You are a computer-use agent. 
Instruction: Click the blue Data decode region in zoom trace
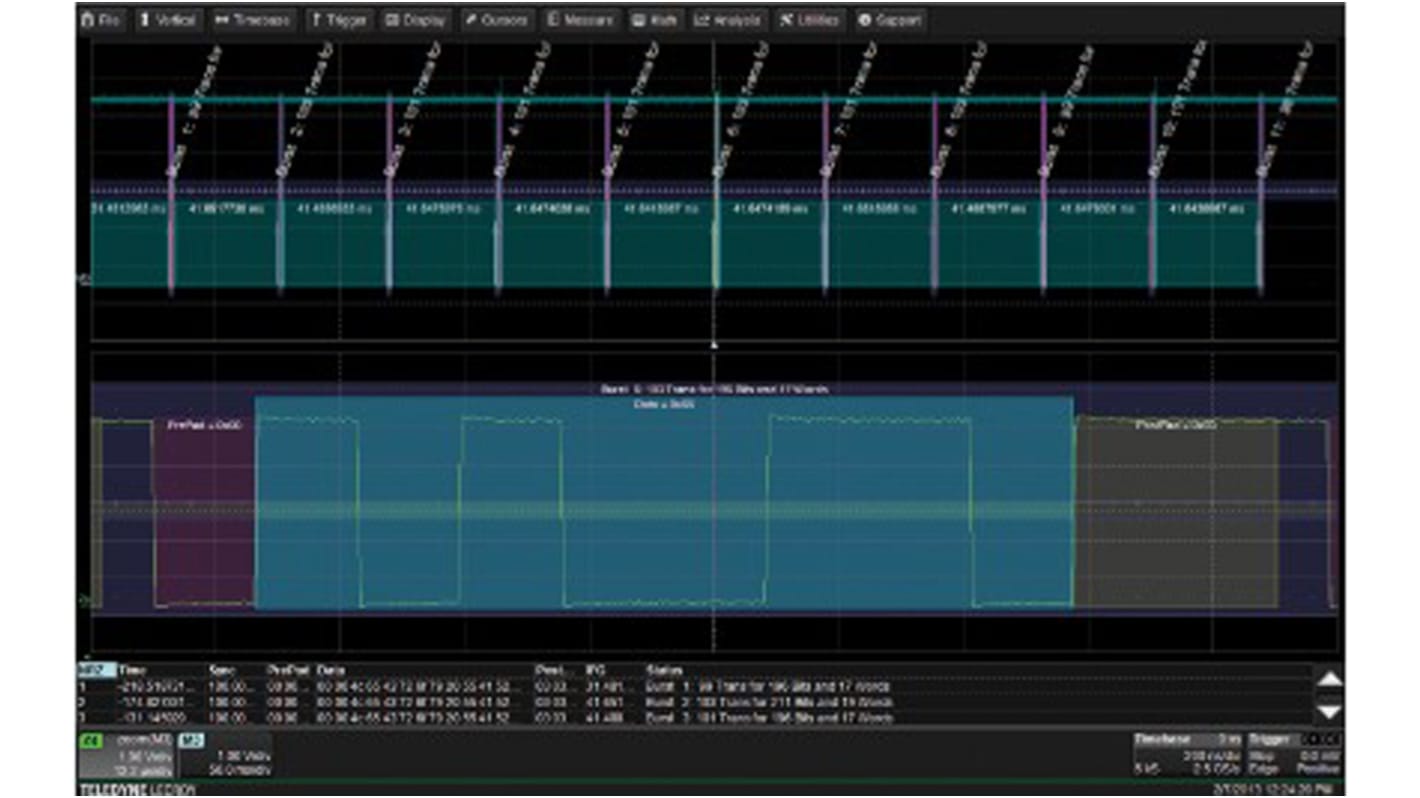(x=664, y=503)
